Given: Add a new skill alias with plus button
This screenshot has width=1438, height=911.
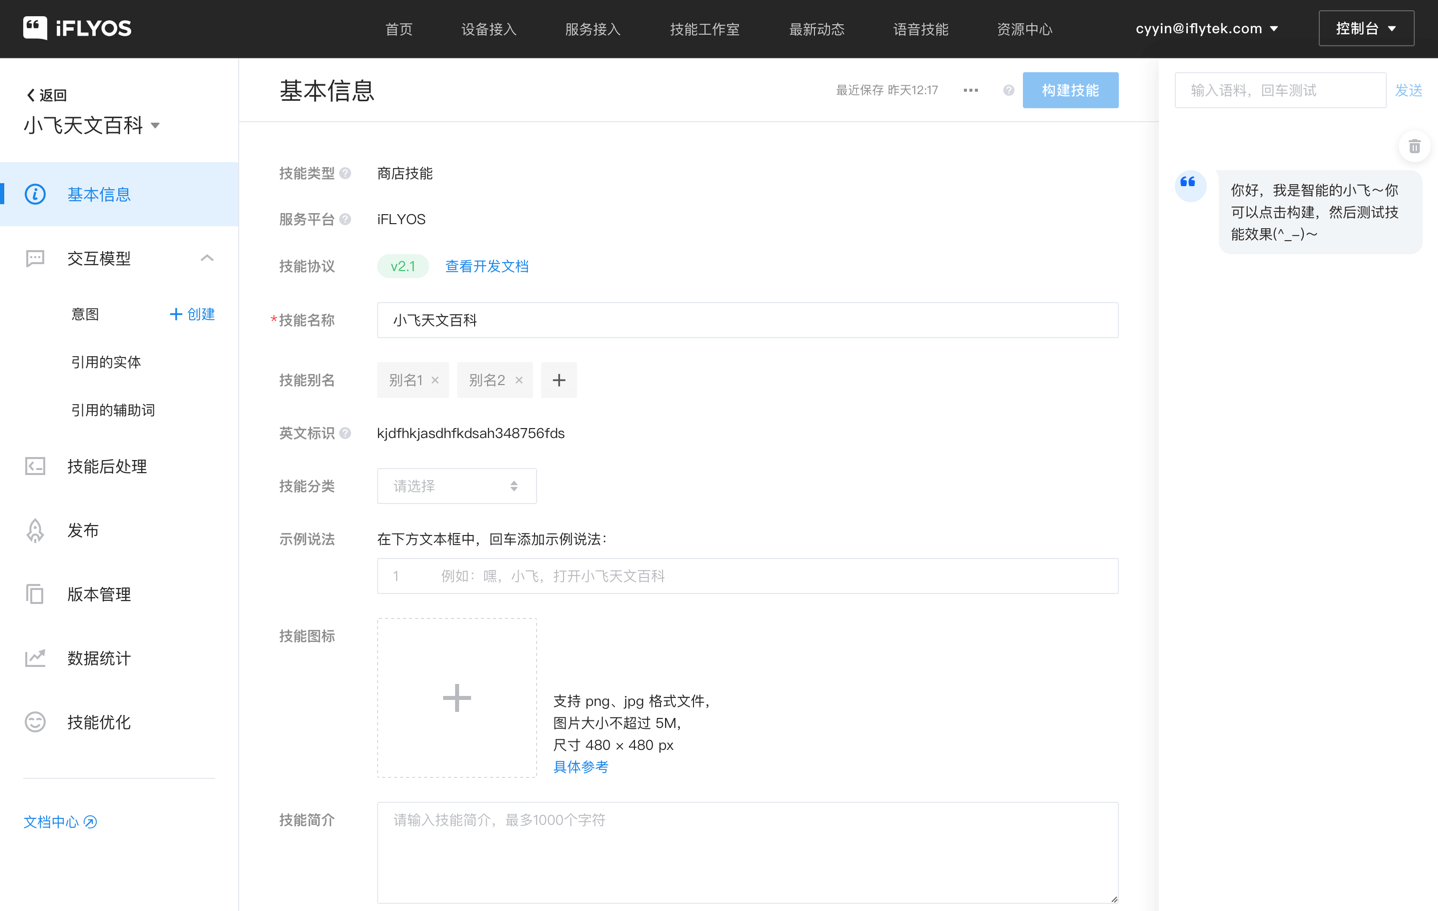Looking at the screenshot, I should 559,380.
